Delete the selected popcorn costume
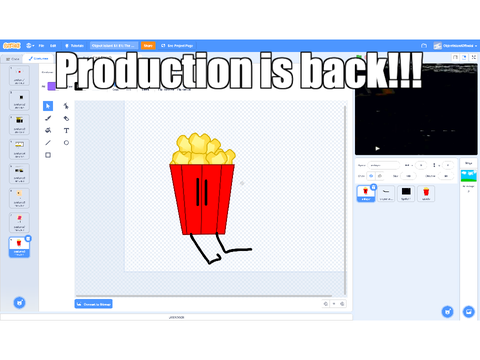The width and height of the screenshot is (480, 360). coord(28,238)
